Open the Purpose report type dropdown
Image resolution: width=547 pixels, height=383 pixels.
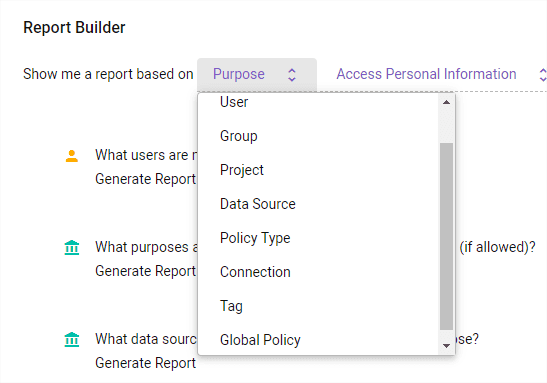[x=257, y=75]
